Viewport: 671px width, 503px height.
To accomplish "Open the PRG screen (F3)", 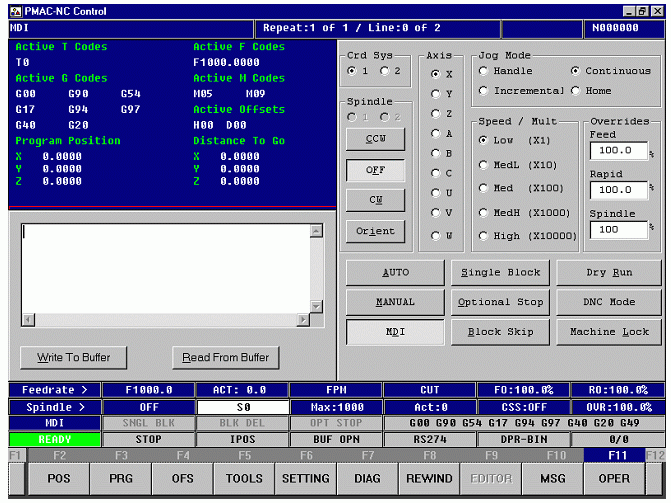I will (x=121, y=479).
